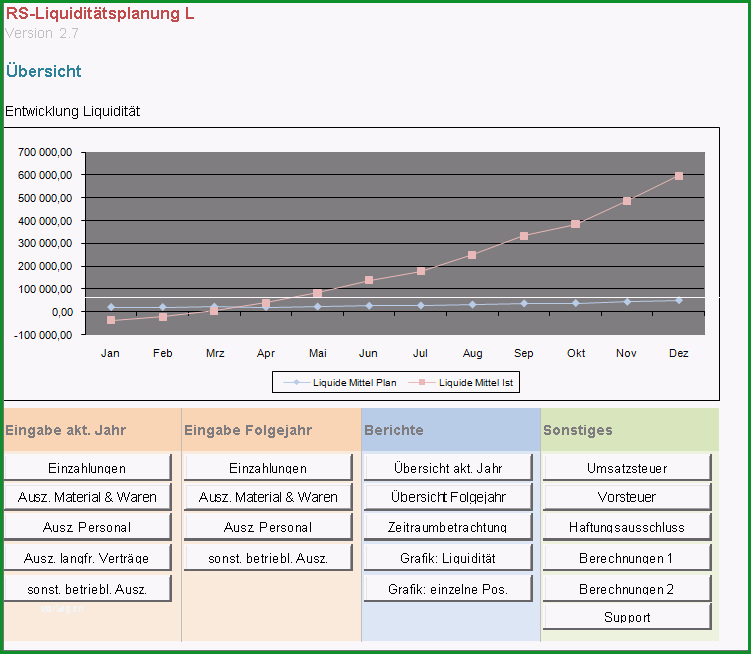Open sonst. betriebl. Ausz. under Folgejahr
The image size is (751, 654).
[268, 558]
